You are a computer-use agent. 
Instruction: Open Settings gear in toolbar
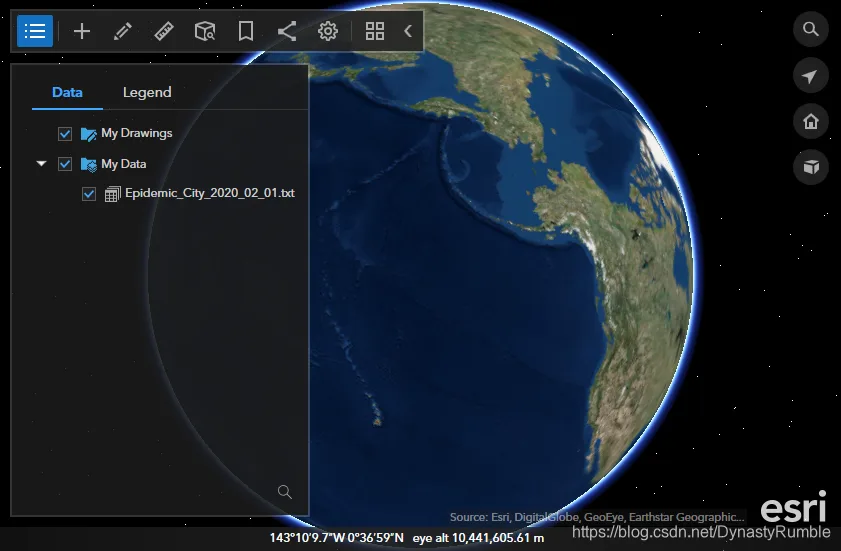click(328, 31)
